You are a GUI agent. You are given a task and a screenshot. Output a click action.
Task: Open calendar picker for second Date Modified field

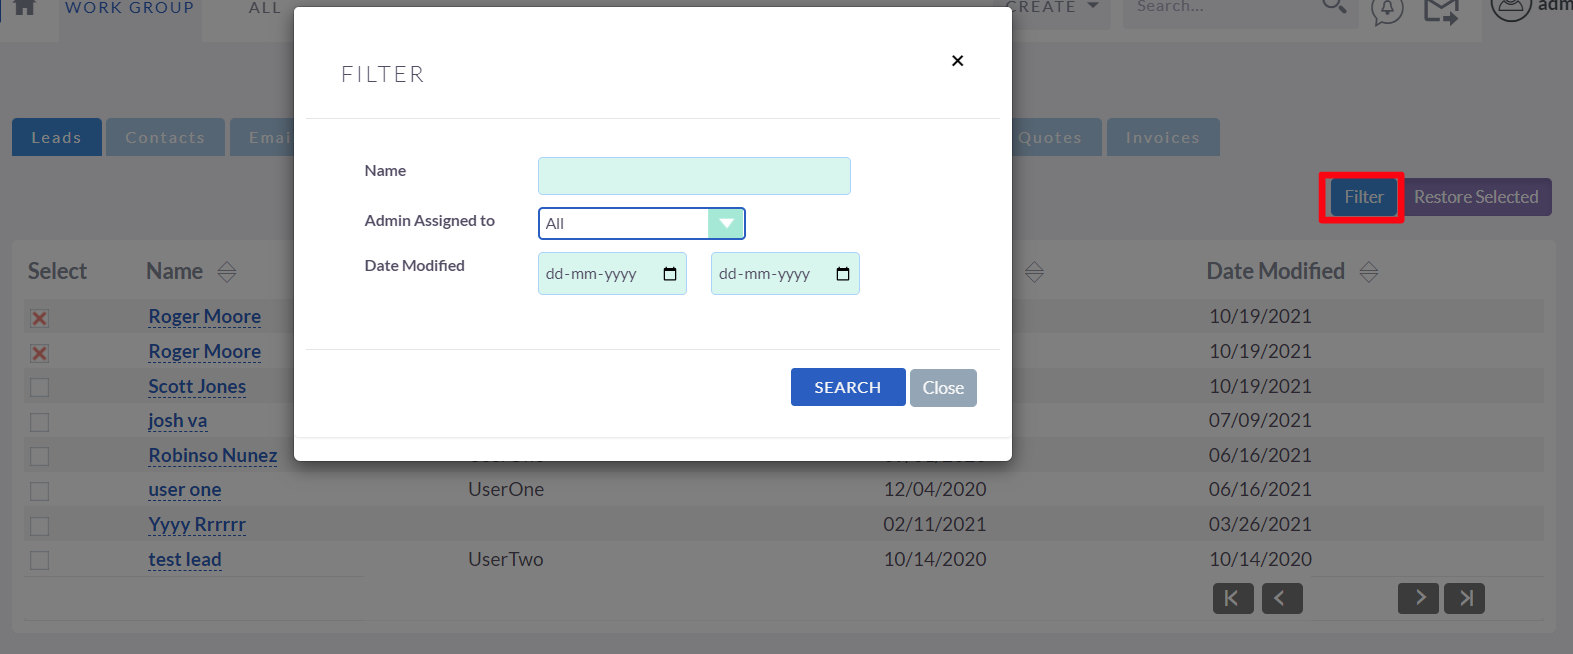843,274
